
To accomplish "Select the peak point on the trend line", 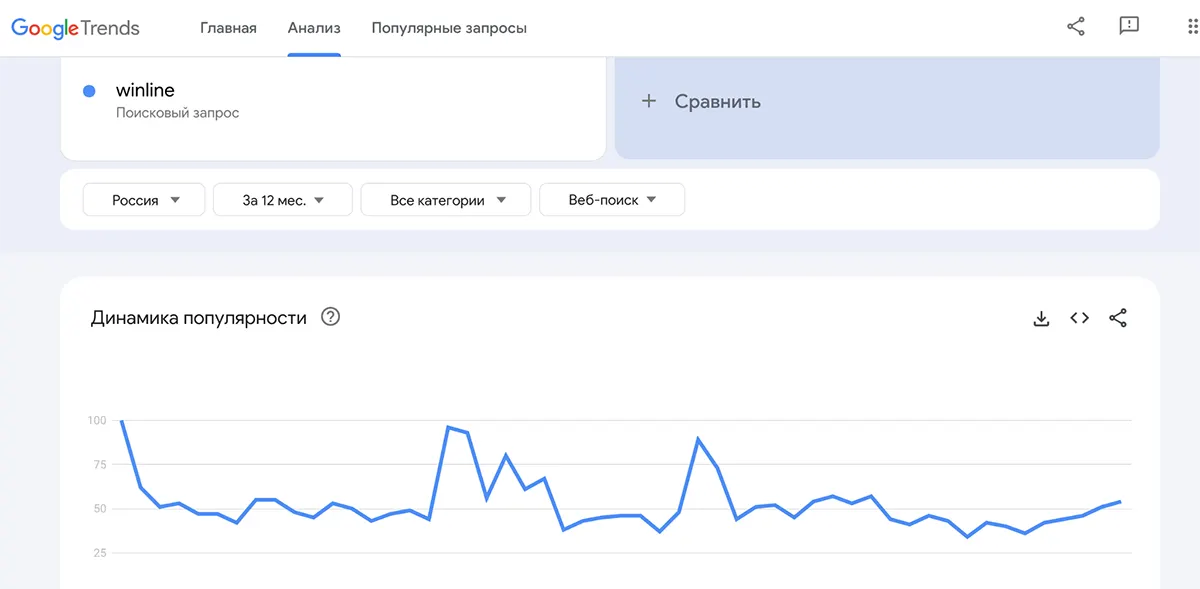I will (x=122, y=421).
